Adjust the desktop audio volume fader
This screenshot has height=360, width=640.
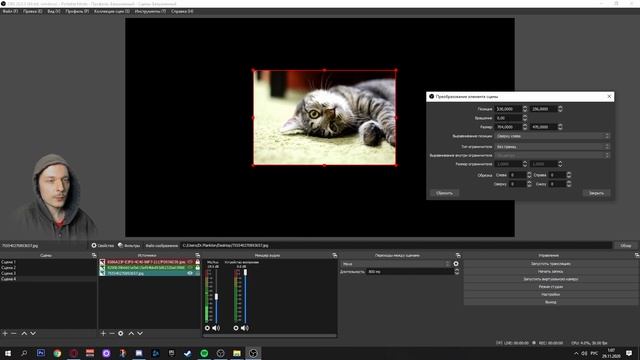click(245, 272)
